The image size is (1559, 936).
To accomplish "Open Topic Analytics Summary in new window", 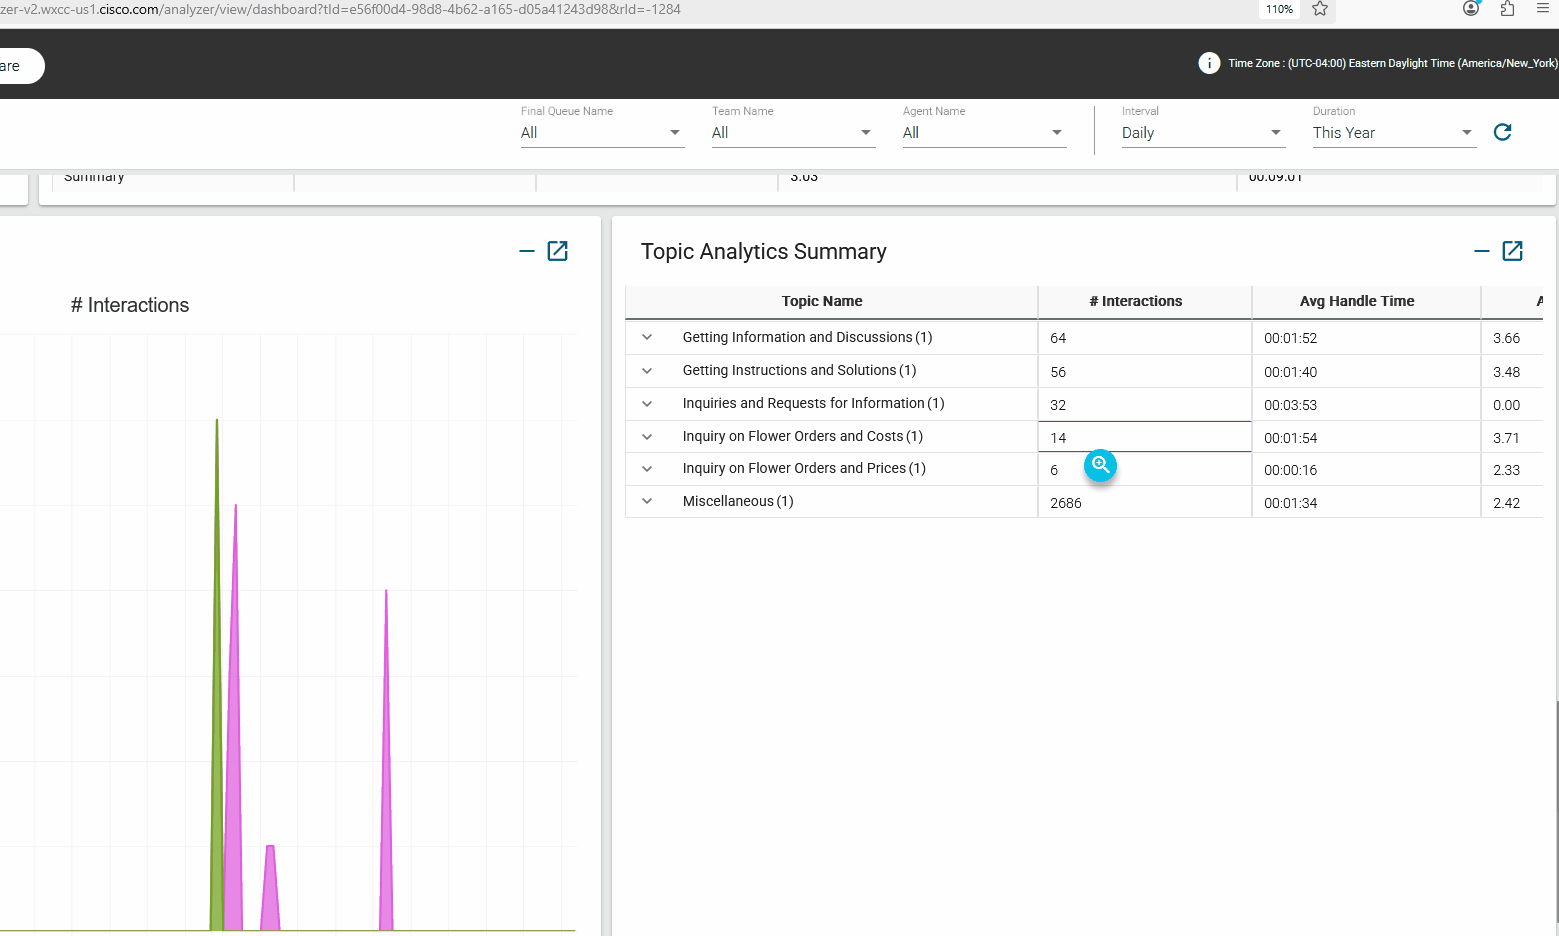I will point(1512,251).
